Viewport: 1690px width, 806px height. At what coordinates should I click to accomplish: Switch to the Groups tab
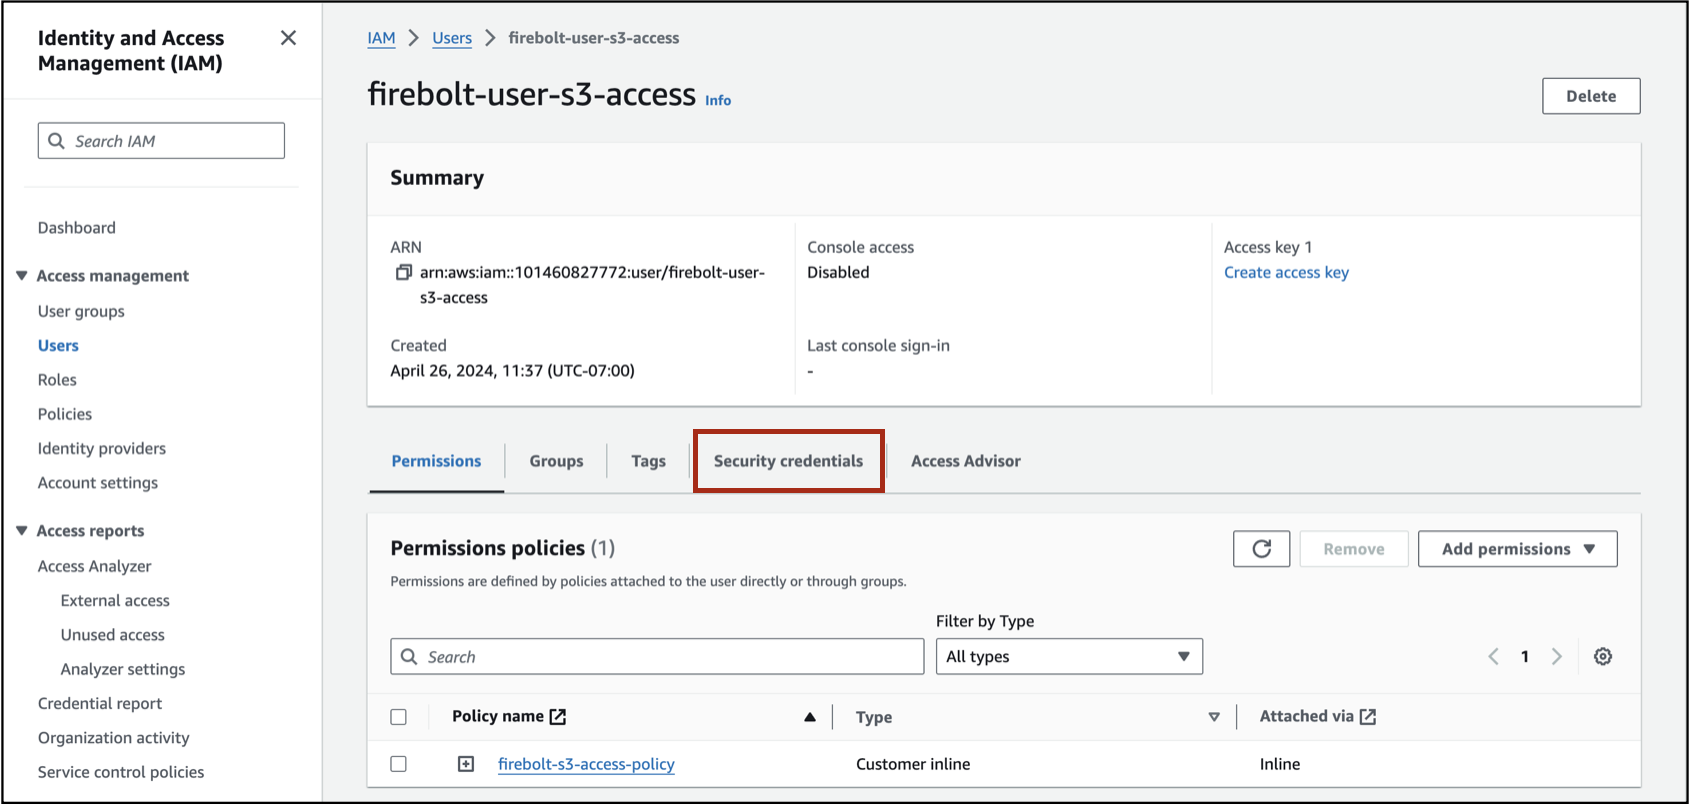pyautogui.click(x=556, y=461)
